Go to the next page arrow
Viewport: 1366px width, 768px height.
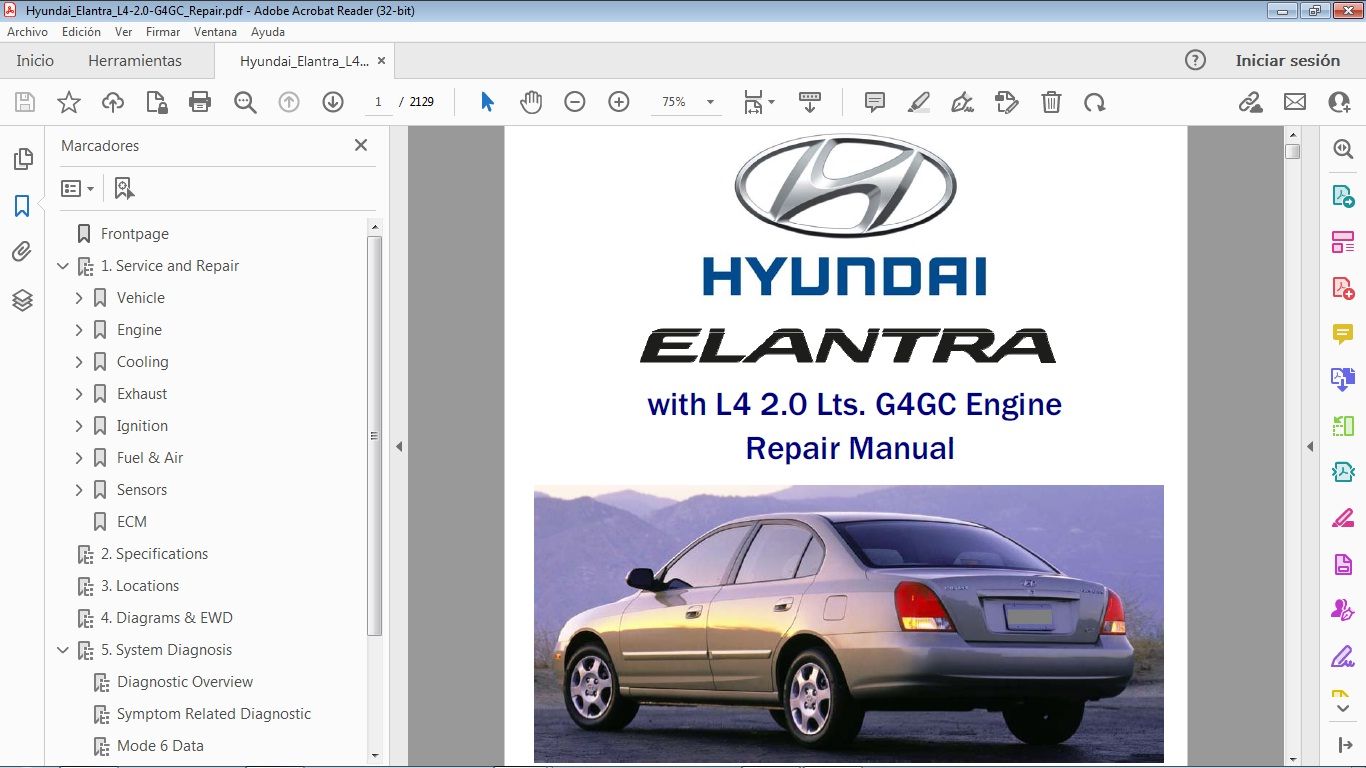(x=333, y=102)
